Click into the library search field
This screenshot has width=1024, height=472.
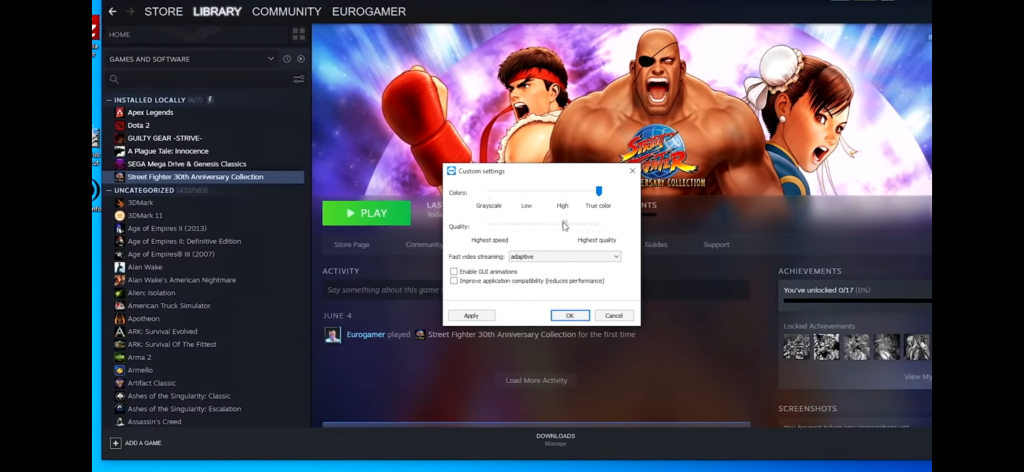(206, 79)
